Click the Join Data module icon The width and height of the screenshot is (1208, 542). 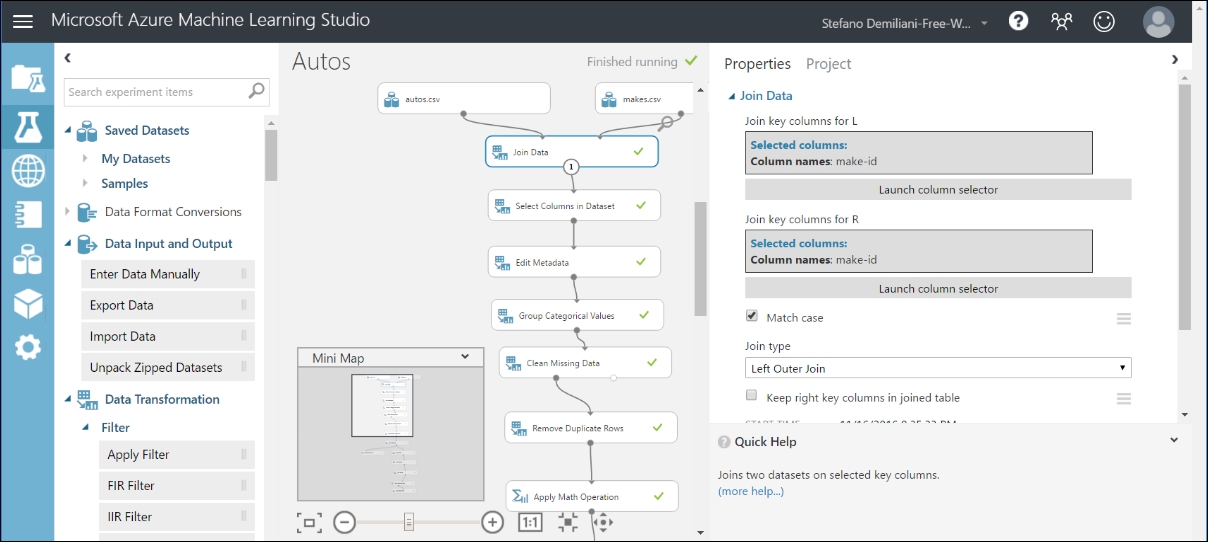pos(501,152)
